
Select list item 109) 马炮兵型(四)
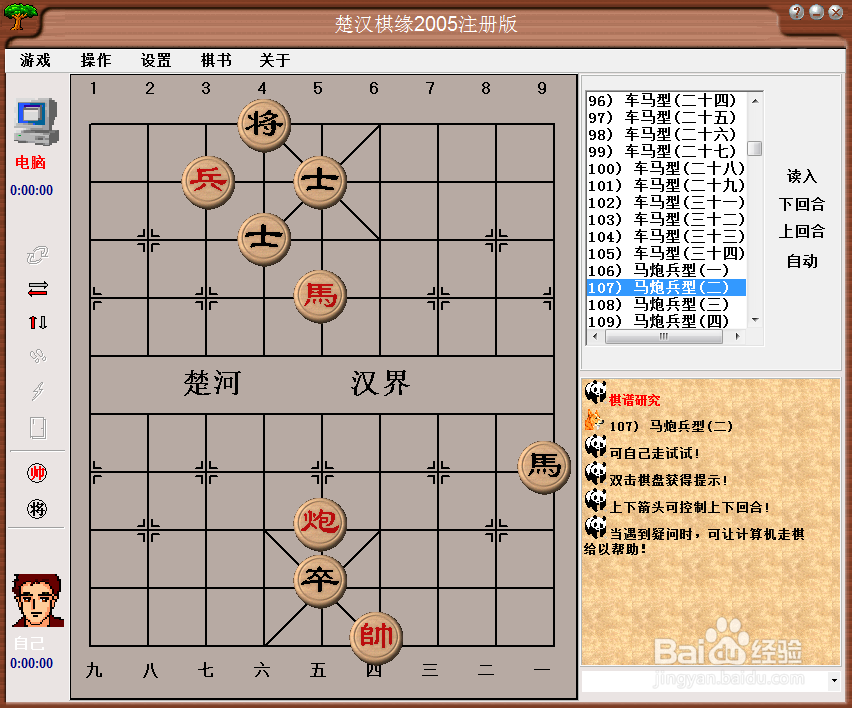point(666,321)
